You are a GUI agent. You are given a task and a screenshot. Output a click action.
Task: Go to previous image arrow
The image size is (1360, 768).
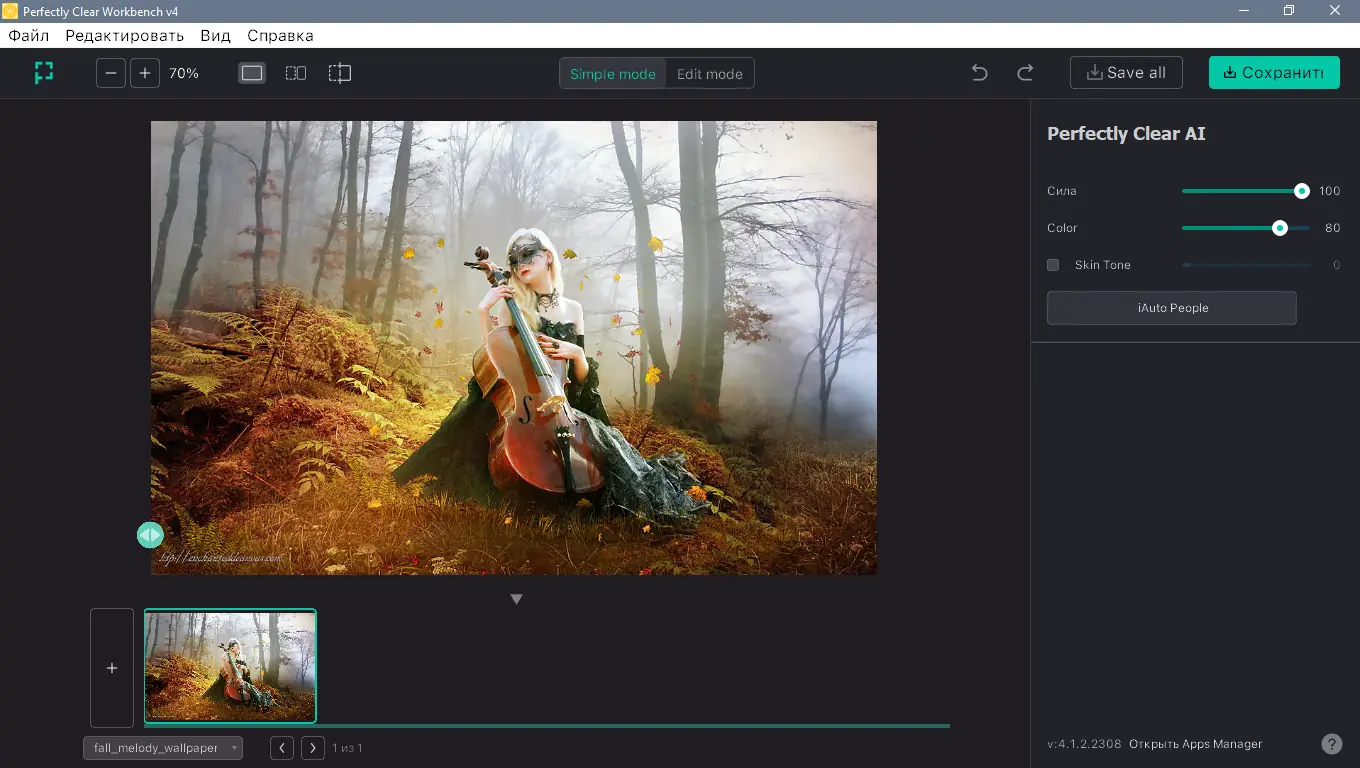tap(282, 748)
